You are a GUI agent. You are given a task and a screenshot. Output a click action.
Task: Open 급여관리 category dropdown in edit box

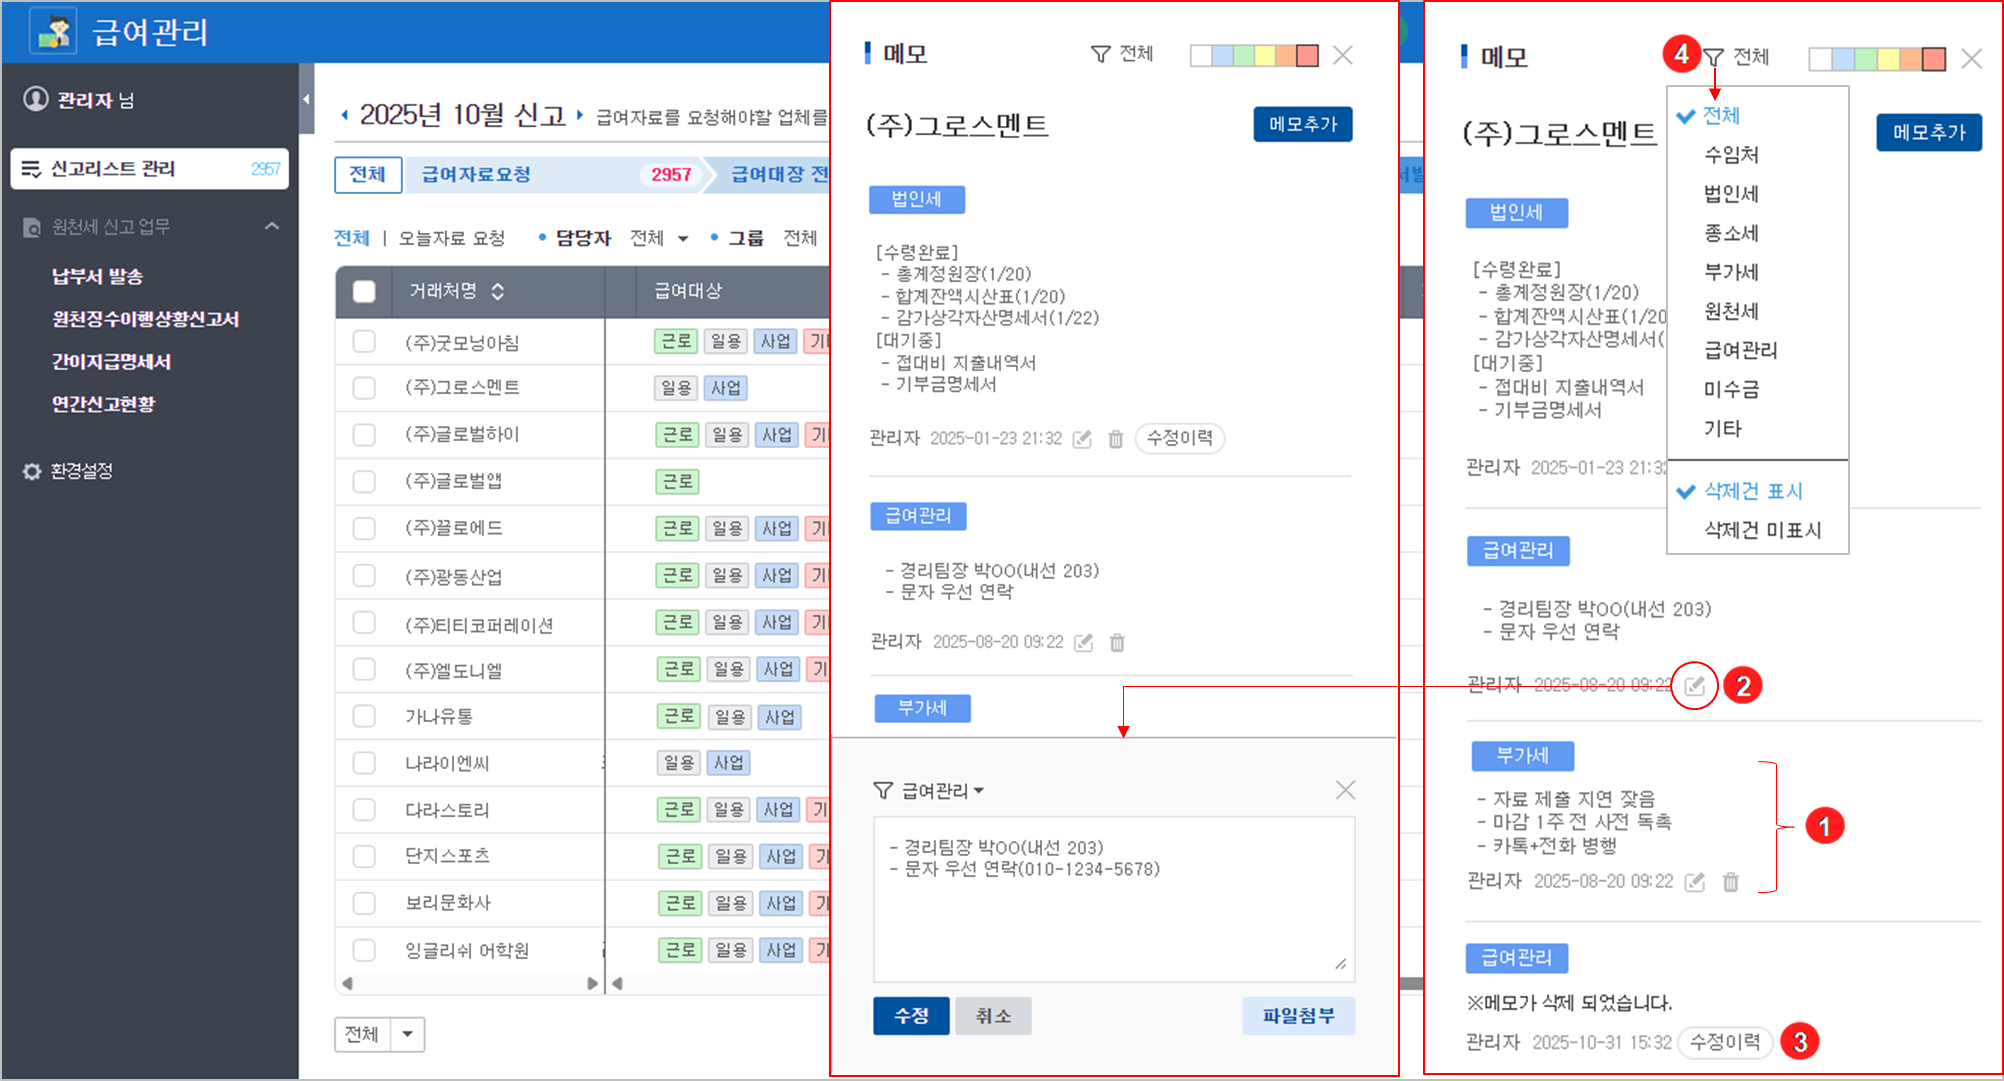coord(942,791)
